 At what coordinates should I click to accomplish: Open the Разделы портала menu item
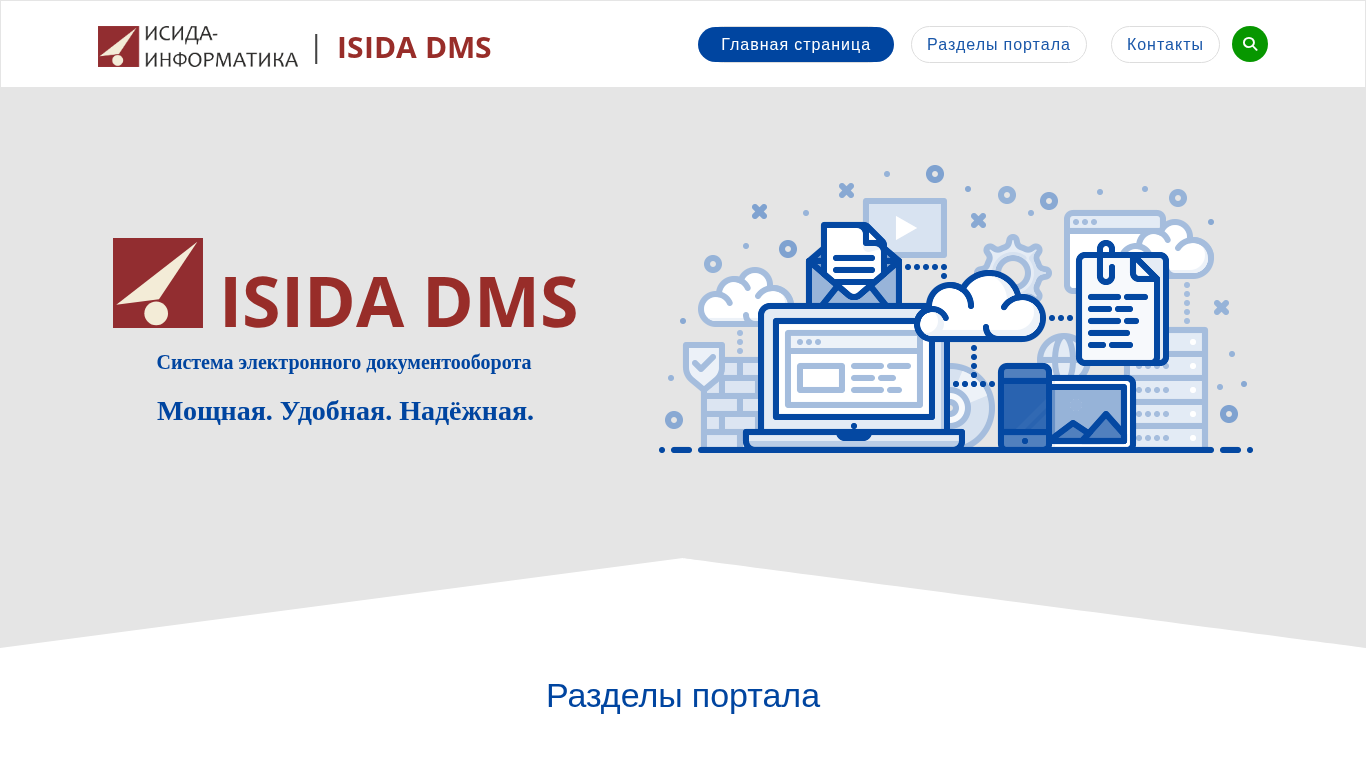tap(999, 44)
